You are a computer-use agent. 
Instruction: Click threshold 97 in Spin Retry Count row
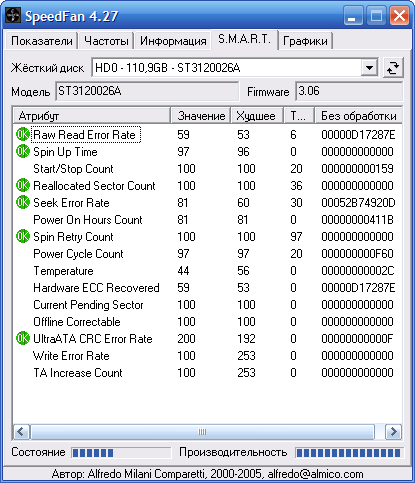click(296, 237)
